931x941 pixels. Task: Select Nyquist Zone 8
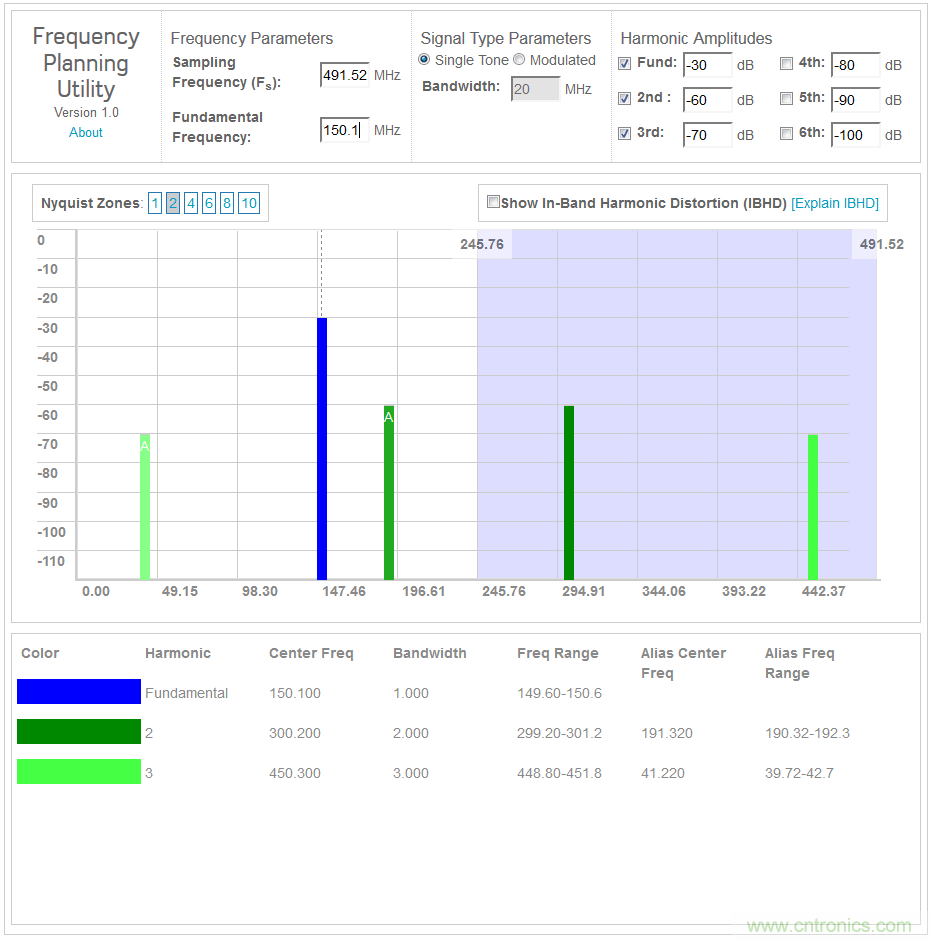pyautogui.click(x=227, y=204)
